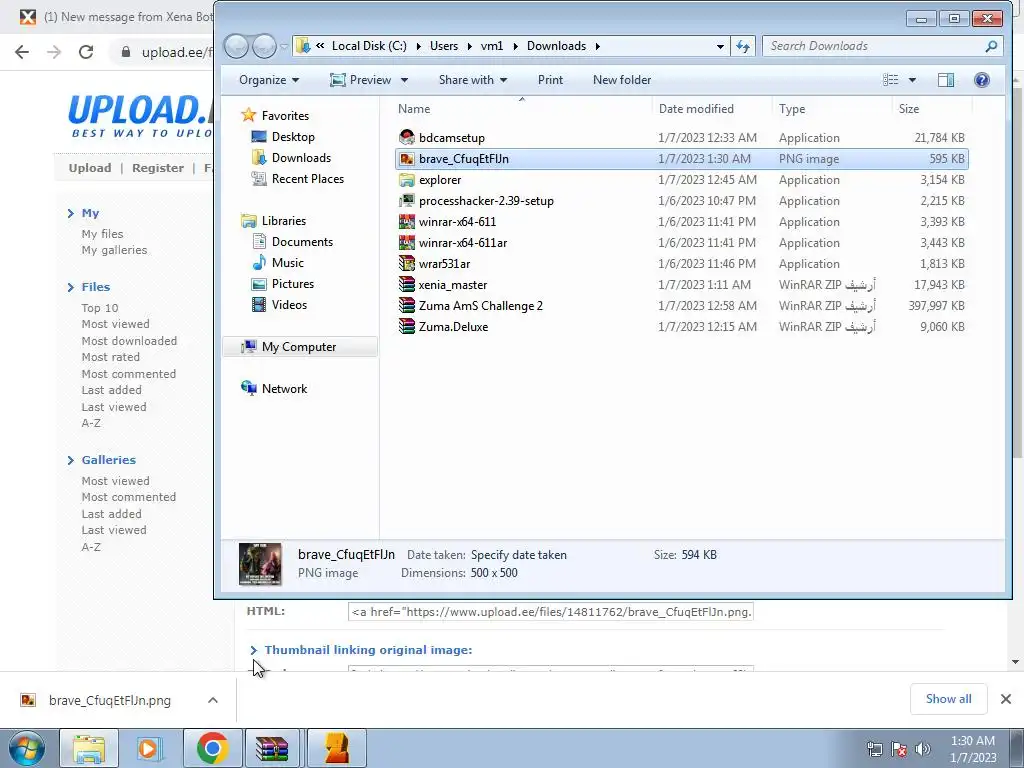Open Chrome from the taskbar
1024x768 pixels.
tap(212, 748)
